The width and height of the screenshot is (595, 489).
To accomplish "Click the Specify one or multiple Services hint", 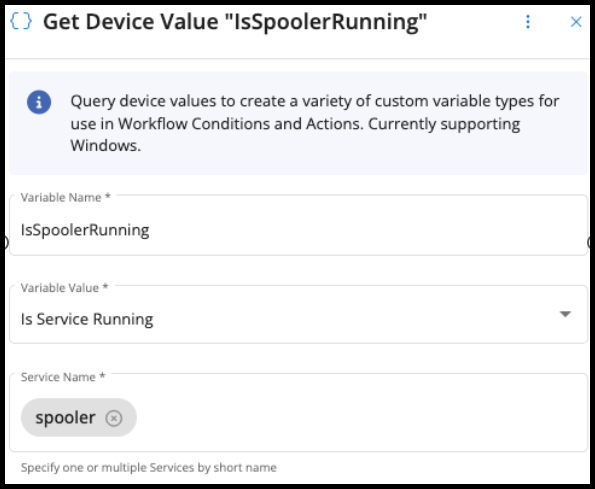I will pyautogui.click(x=149, y=467).
